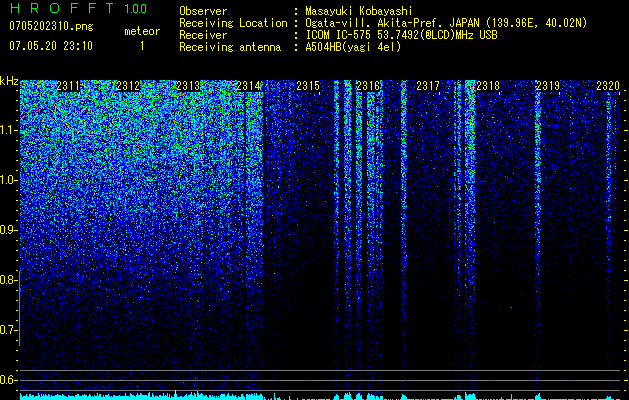This screenshot has width=629, height=400.
Task: Click the 0.7 frequency axis label
Action: pyautogui.click(x=7, y=330)
